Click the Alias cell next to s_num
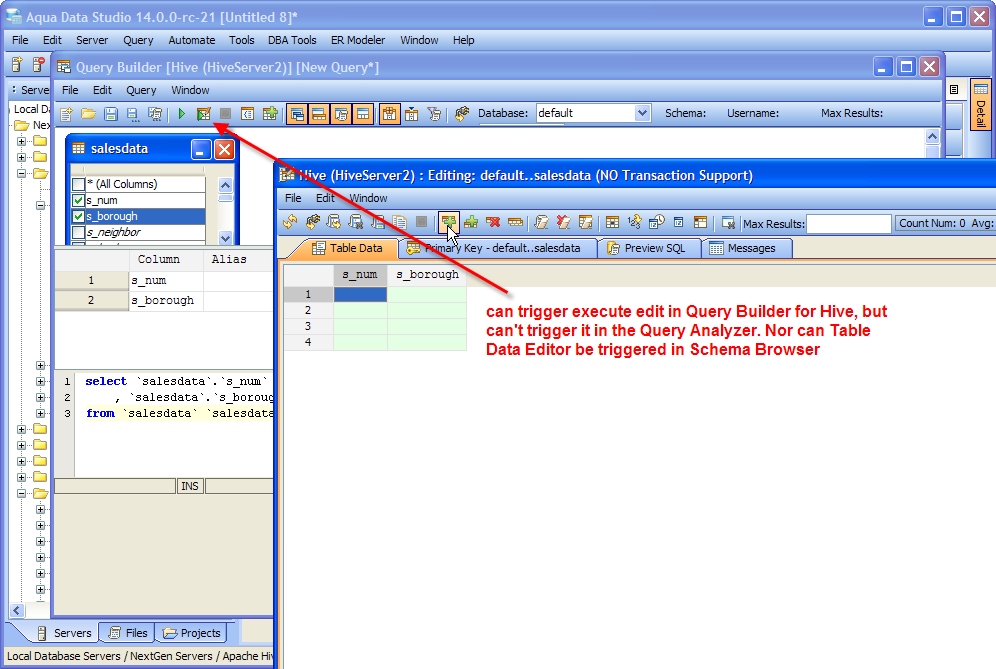This screenshot has width=996, height=669. coord(238,281)
